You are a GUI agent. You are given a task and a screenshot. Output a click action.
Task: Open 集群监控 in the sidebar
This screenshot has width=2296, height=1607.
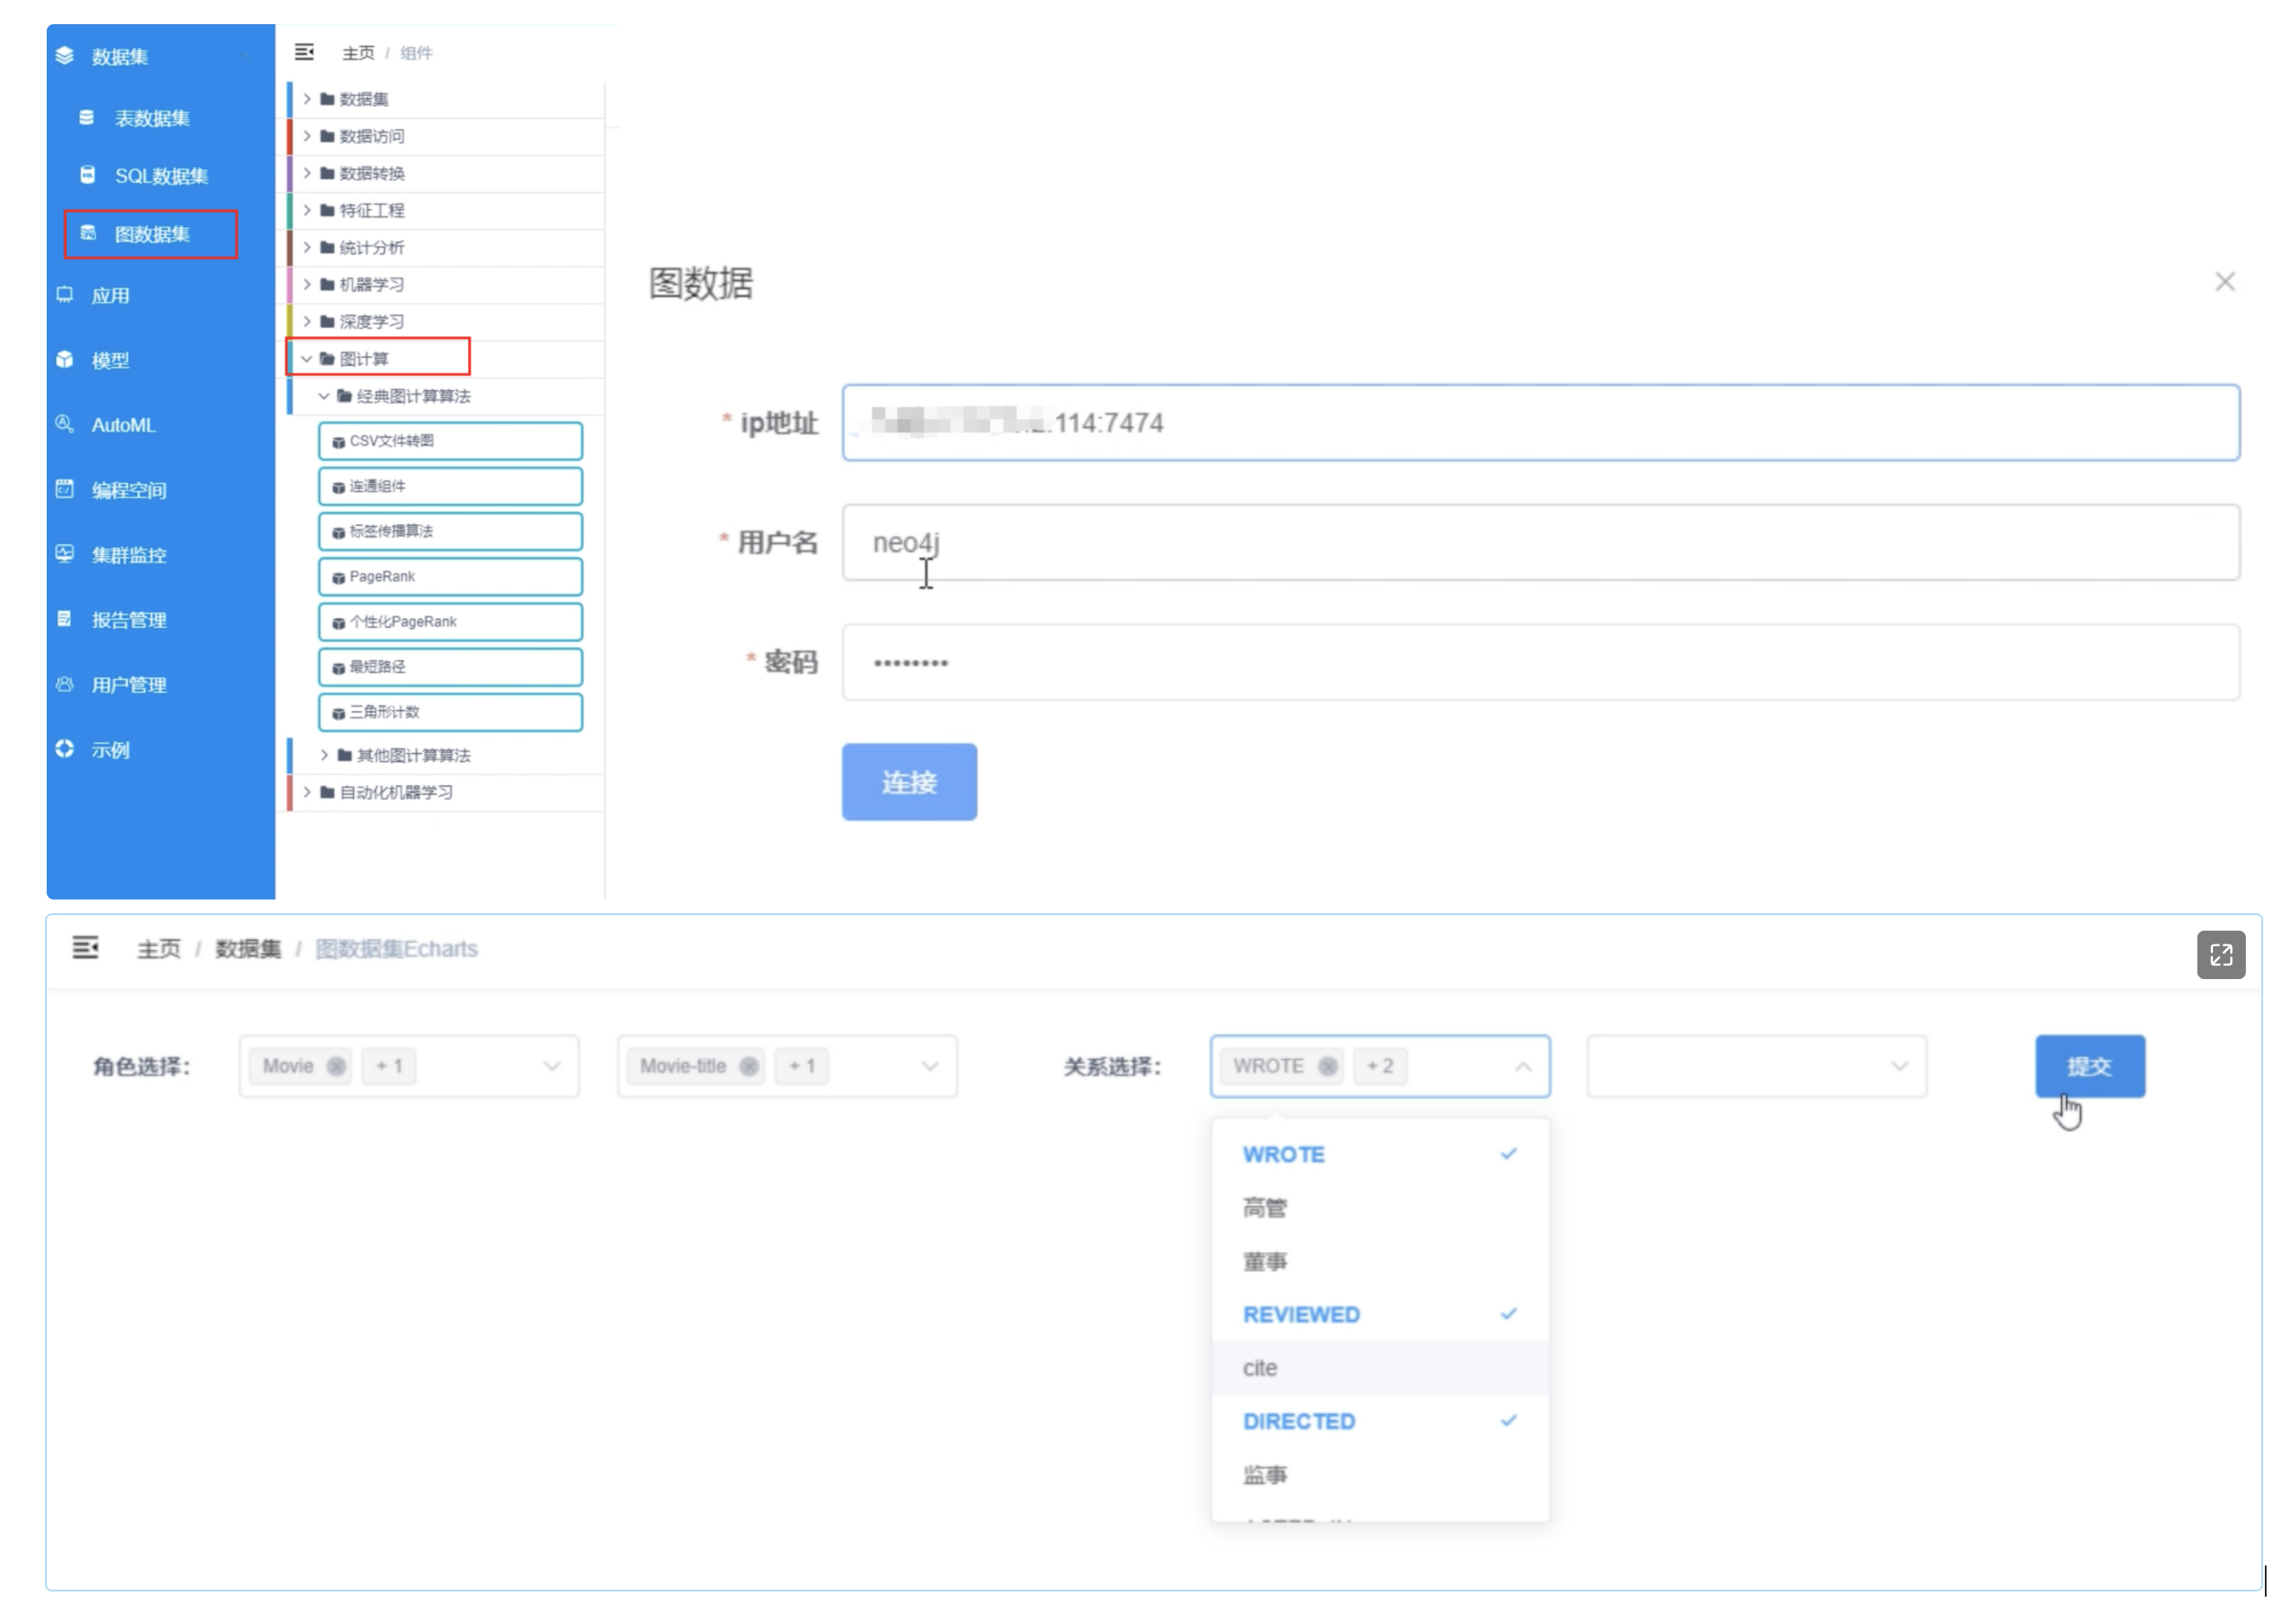pos(129,555)
